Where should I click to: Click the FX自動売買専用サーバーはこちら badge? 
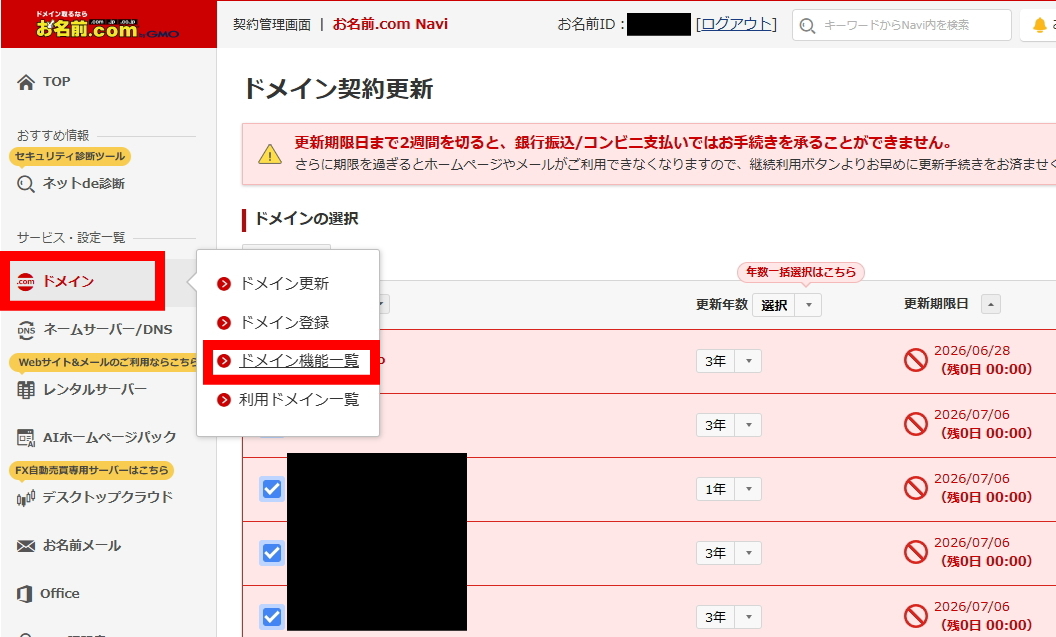pyautogui.click(x=92, y=470)
